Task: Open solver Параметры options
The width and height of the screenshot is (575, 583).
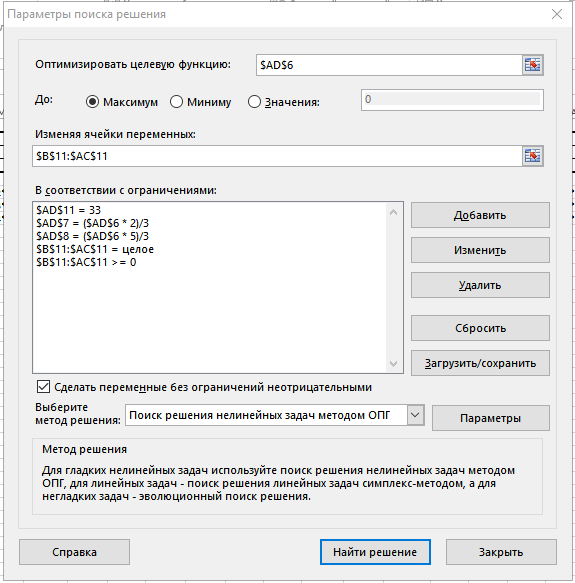Action: pyautogui.click(x=491, y=418)
